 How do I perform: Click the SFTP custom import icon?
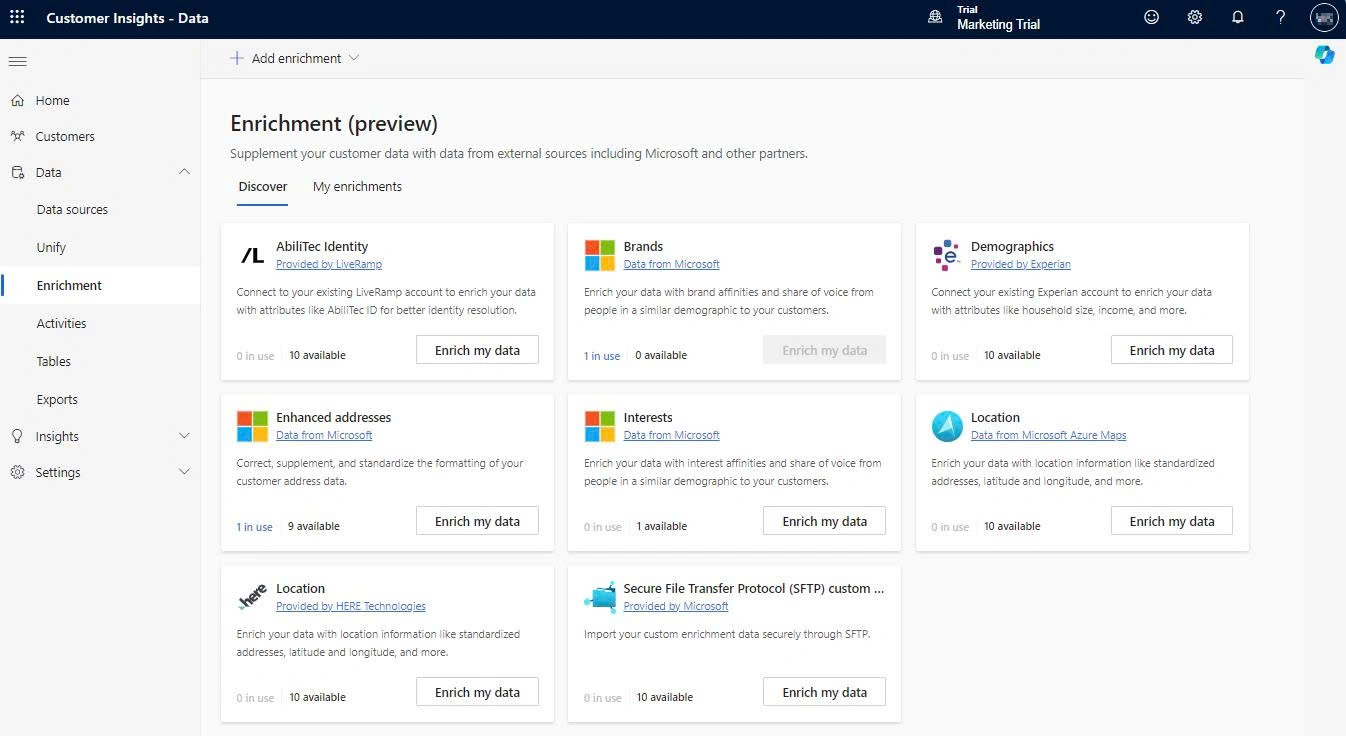tap(600, 597)
